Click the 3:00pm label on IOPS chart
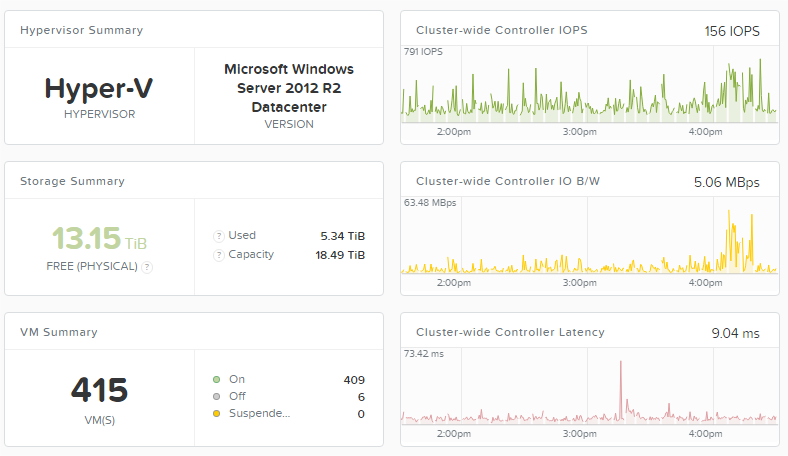788x456 pixels. [579, 132]
